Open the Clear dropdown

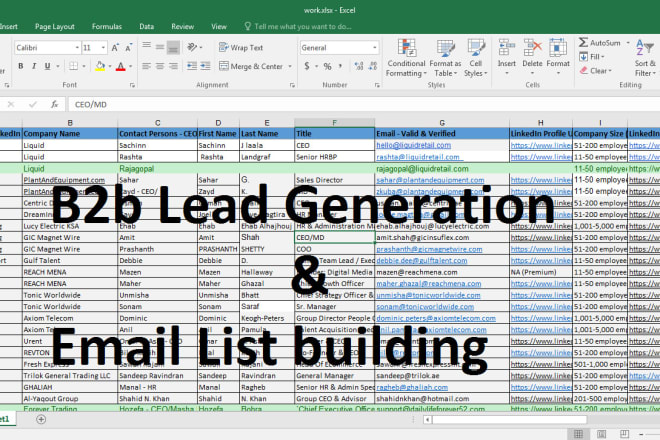tap(595, 71)
